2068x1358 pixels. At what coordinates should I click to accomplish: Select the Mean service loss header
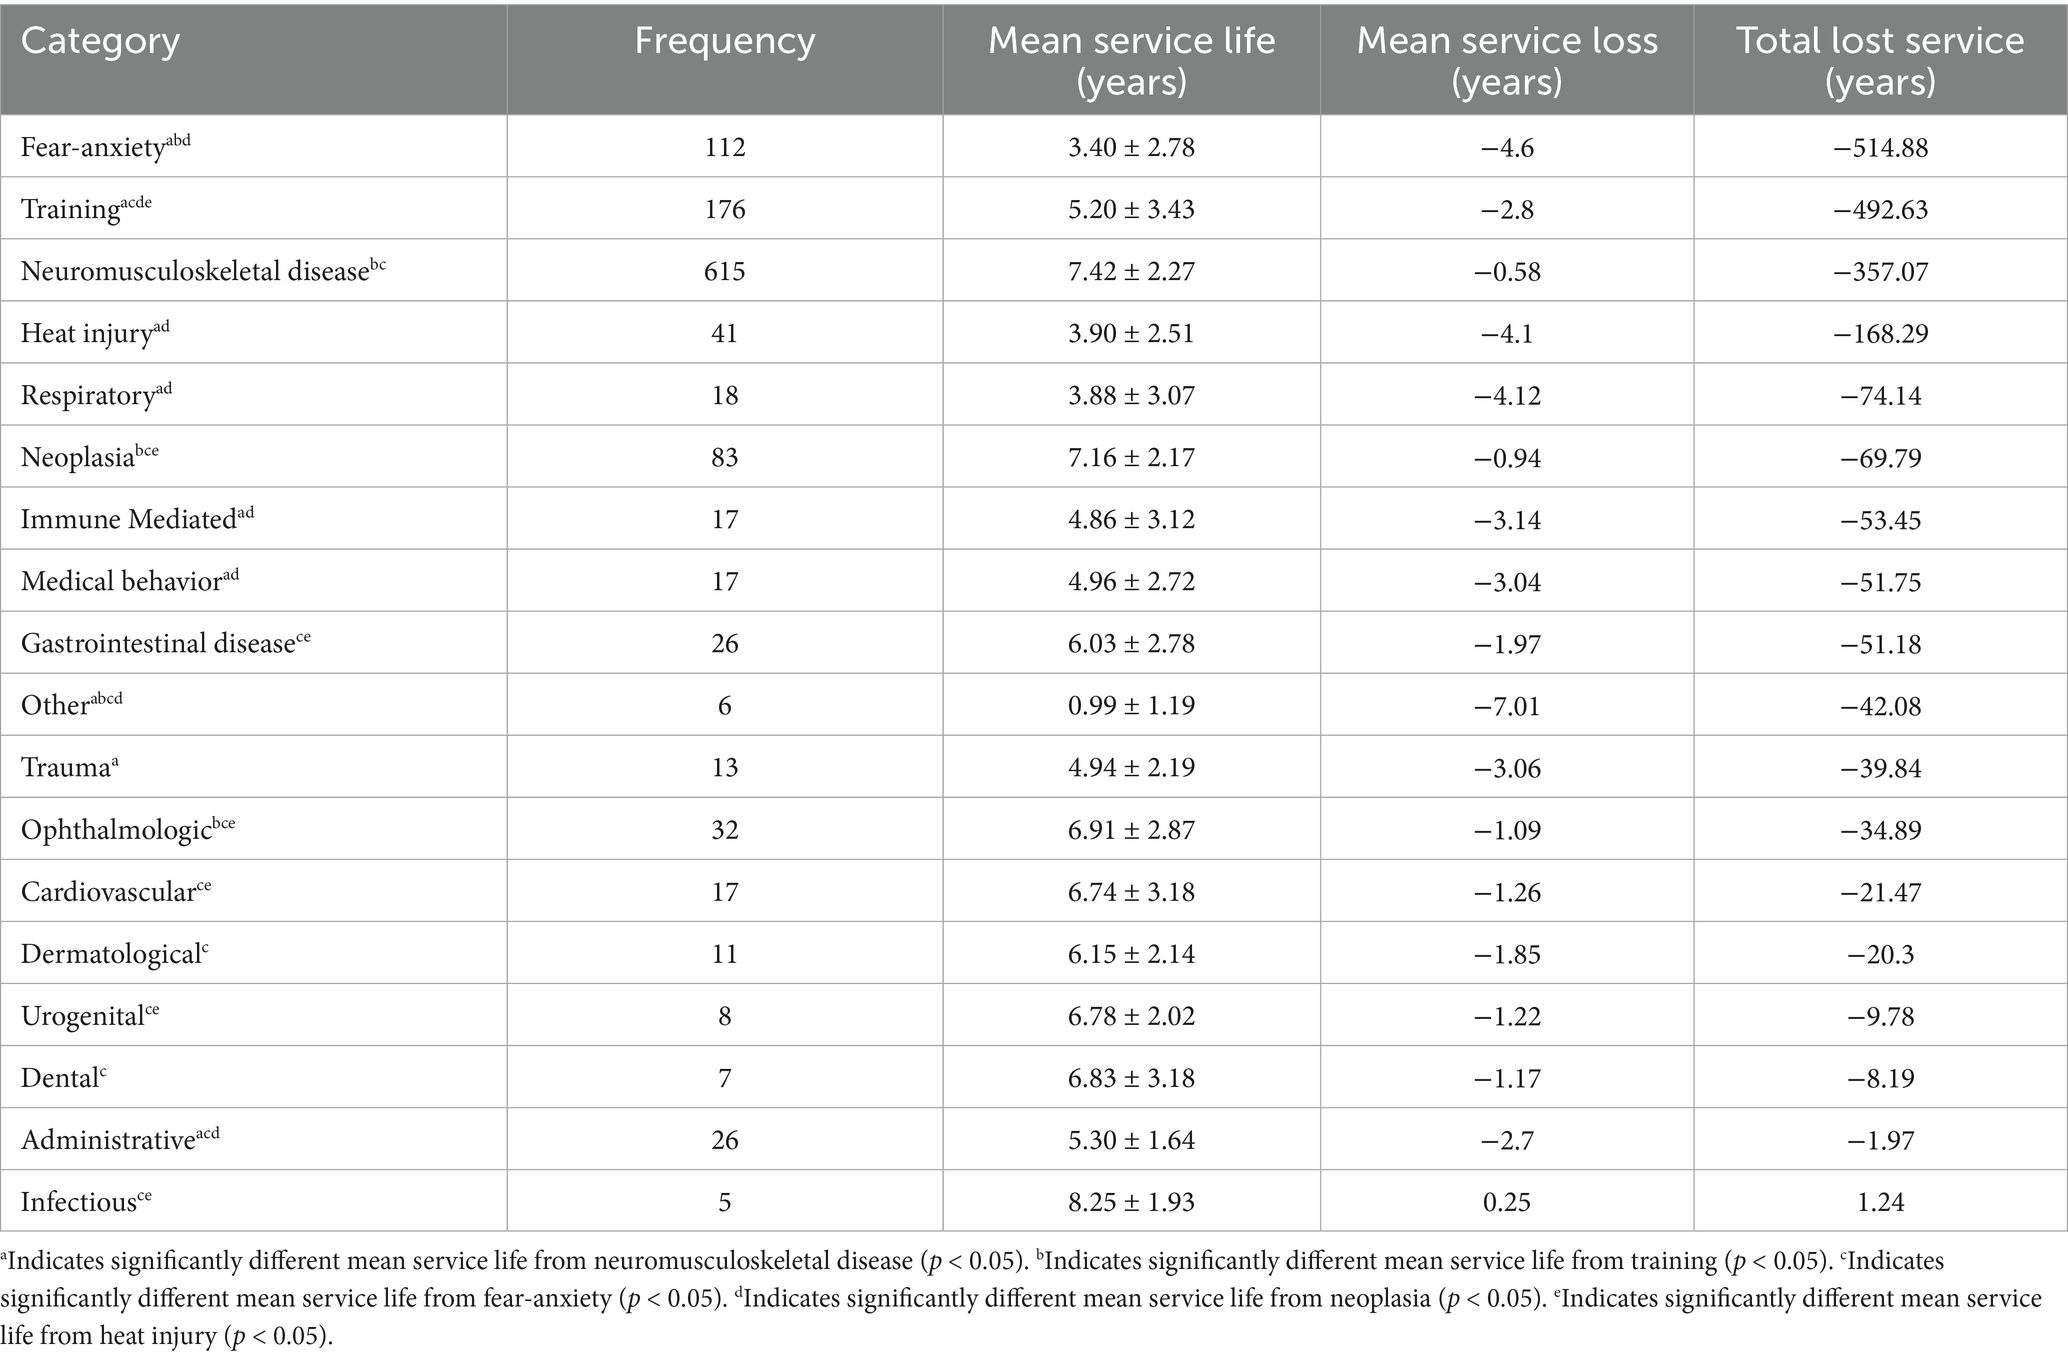(1506, 60)
